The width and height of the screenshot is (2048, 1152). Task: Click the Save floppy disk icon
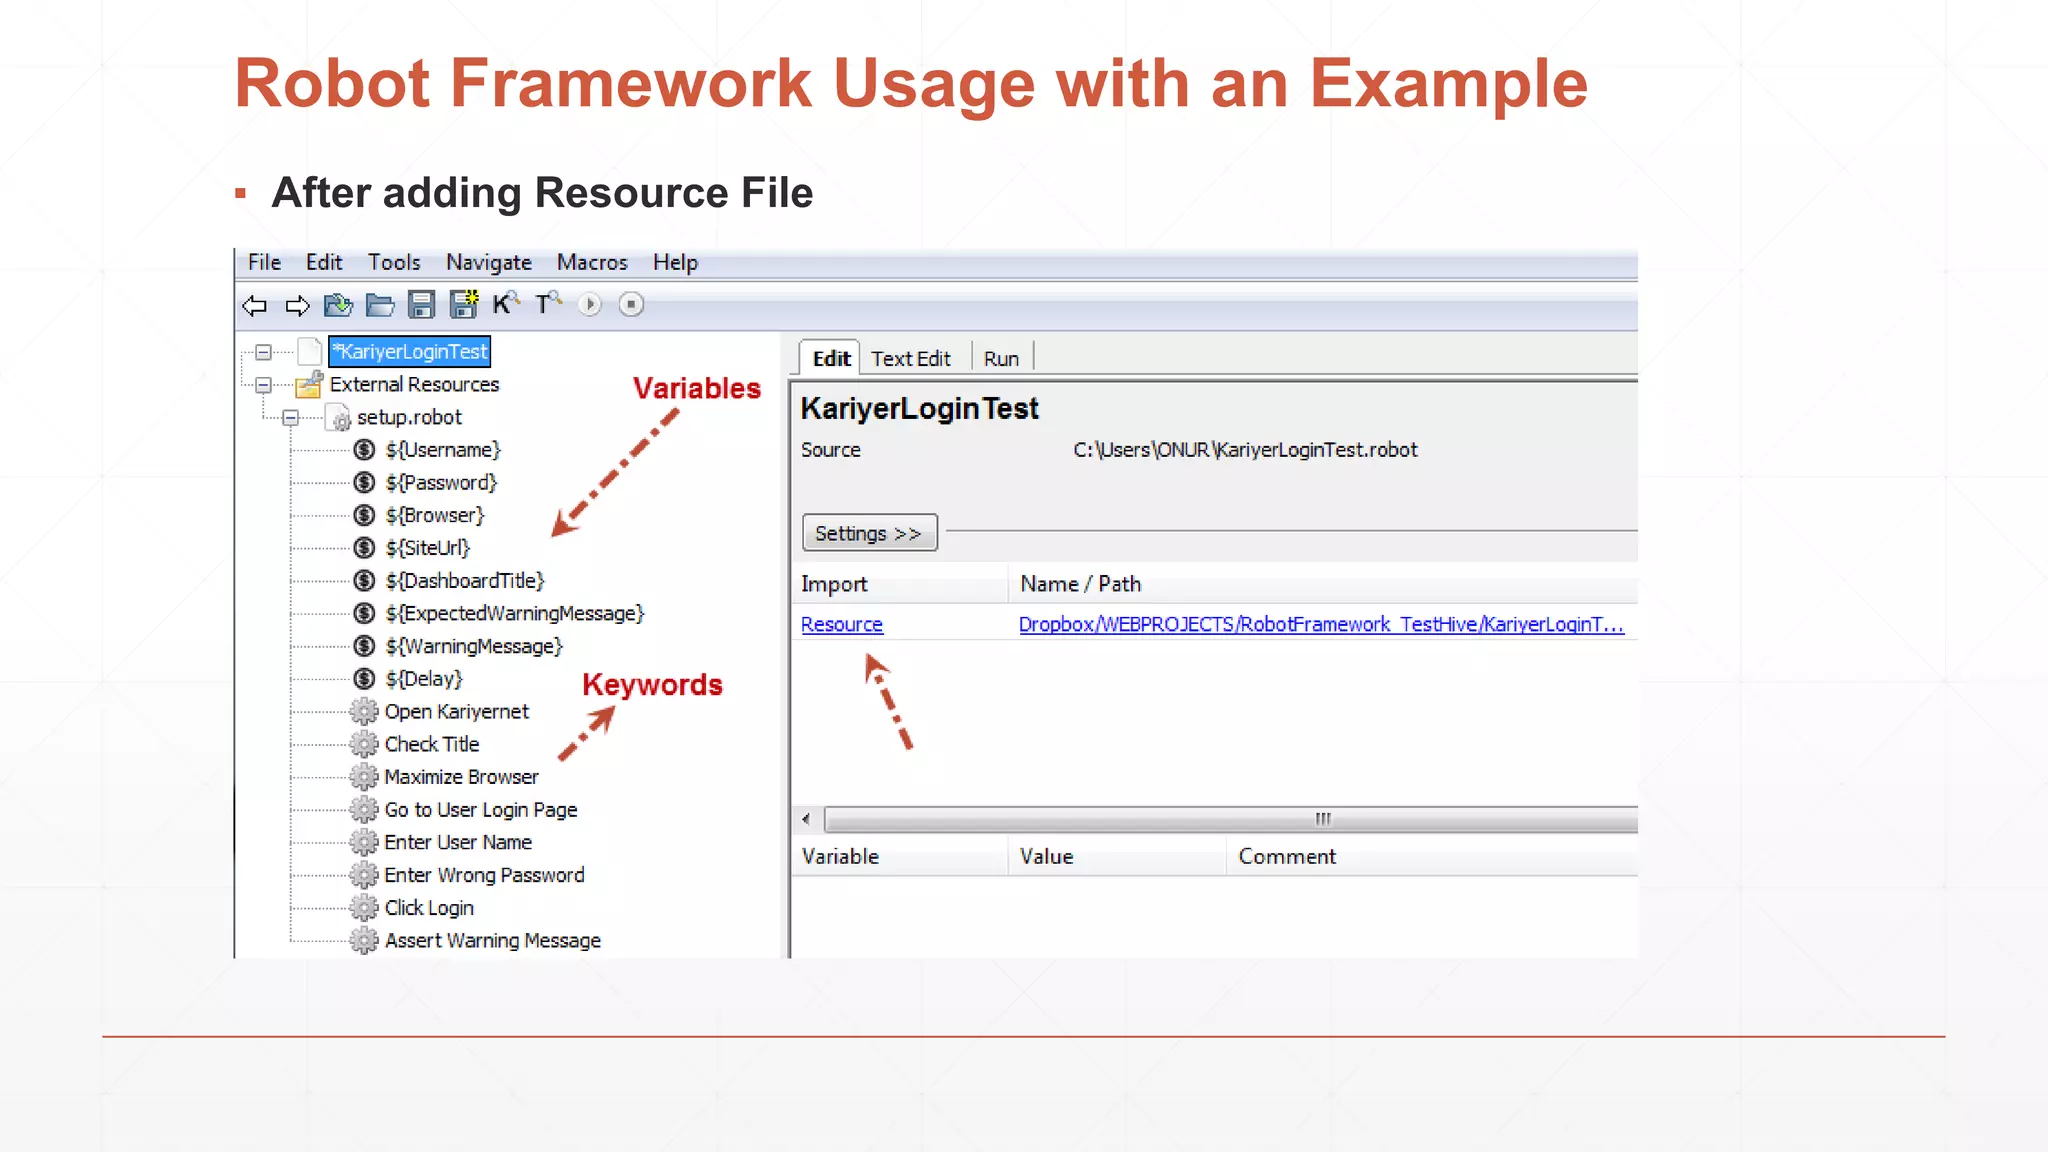click(422, 304)
